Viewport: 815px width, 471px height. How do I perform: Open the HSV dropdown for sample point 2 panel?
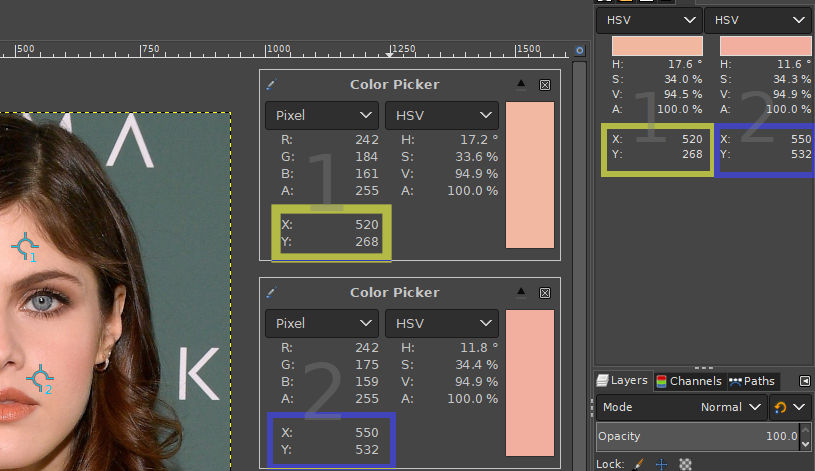(x=759, y=20)
